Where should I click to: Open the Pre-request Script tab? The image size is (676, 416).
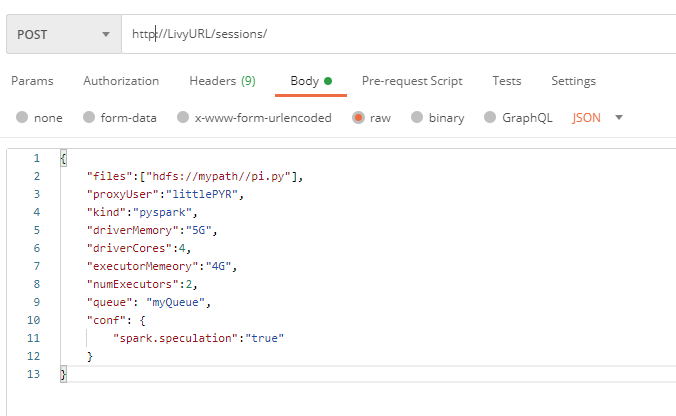point(412,81)
